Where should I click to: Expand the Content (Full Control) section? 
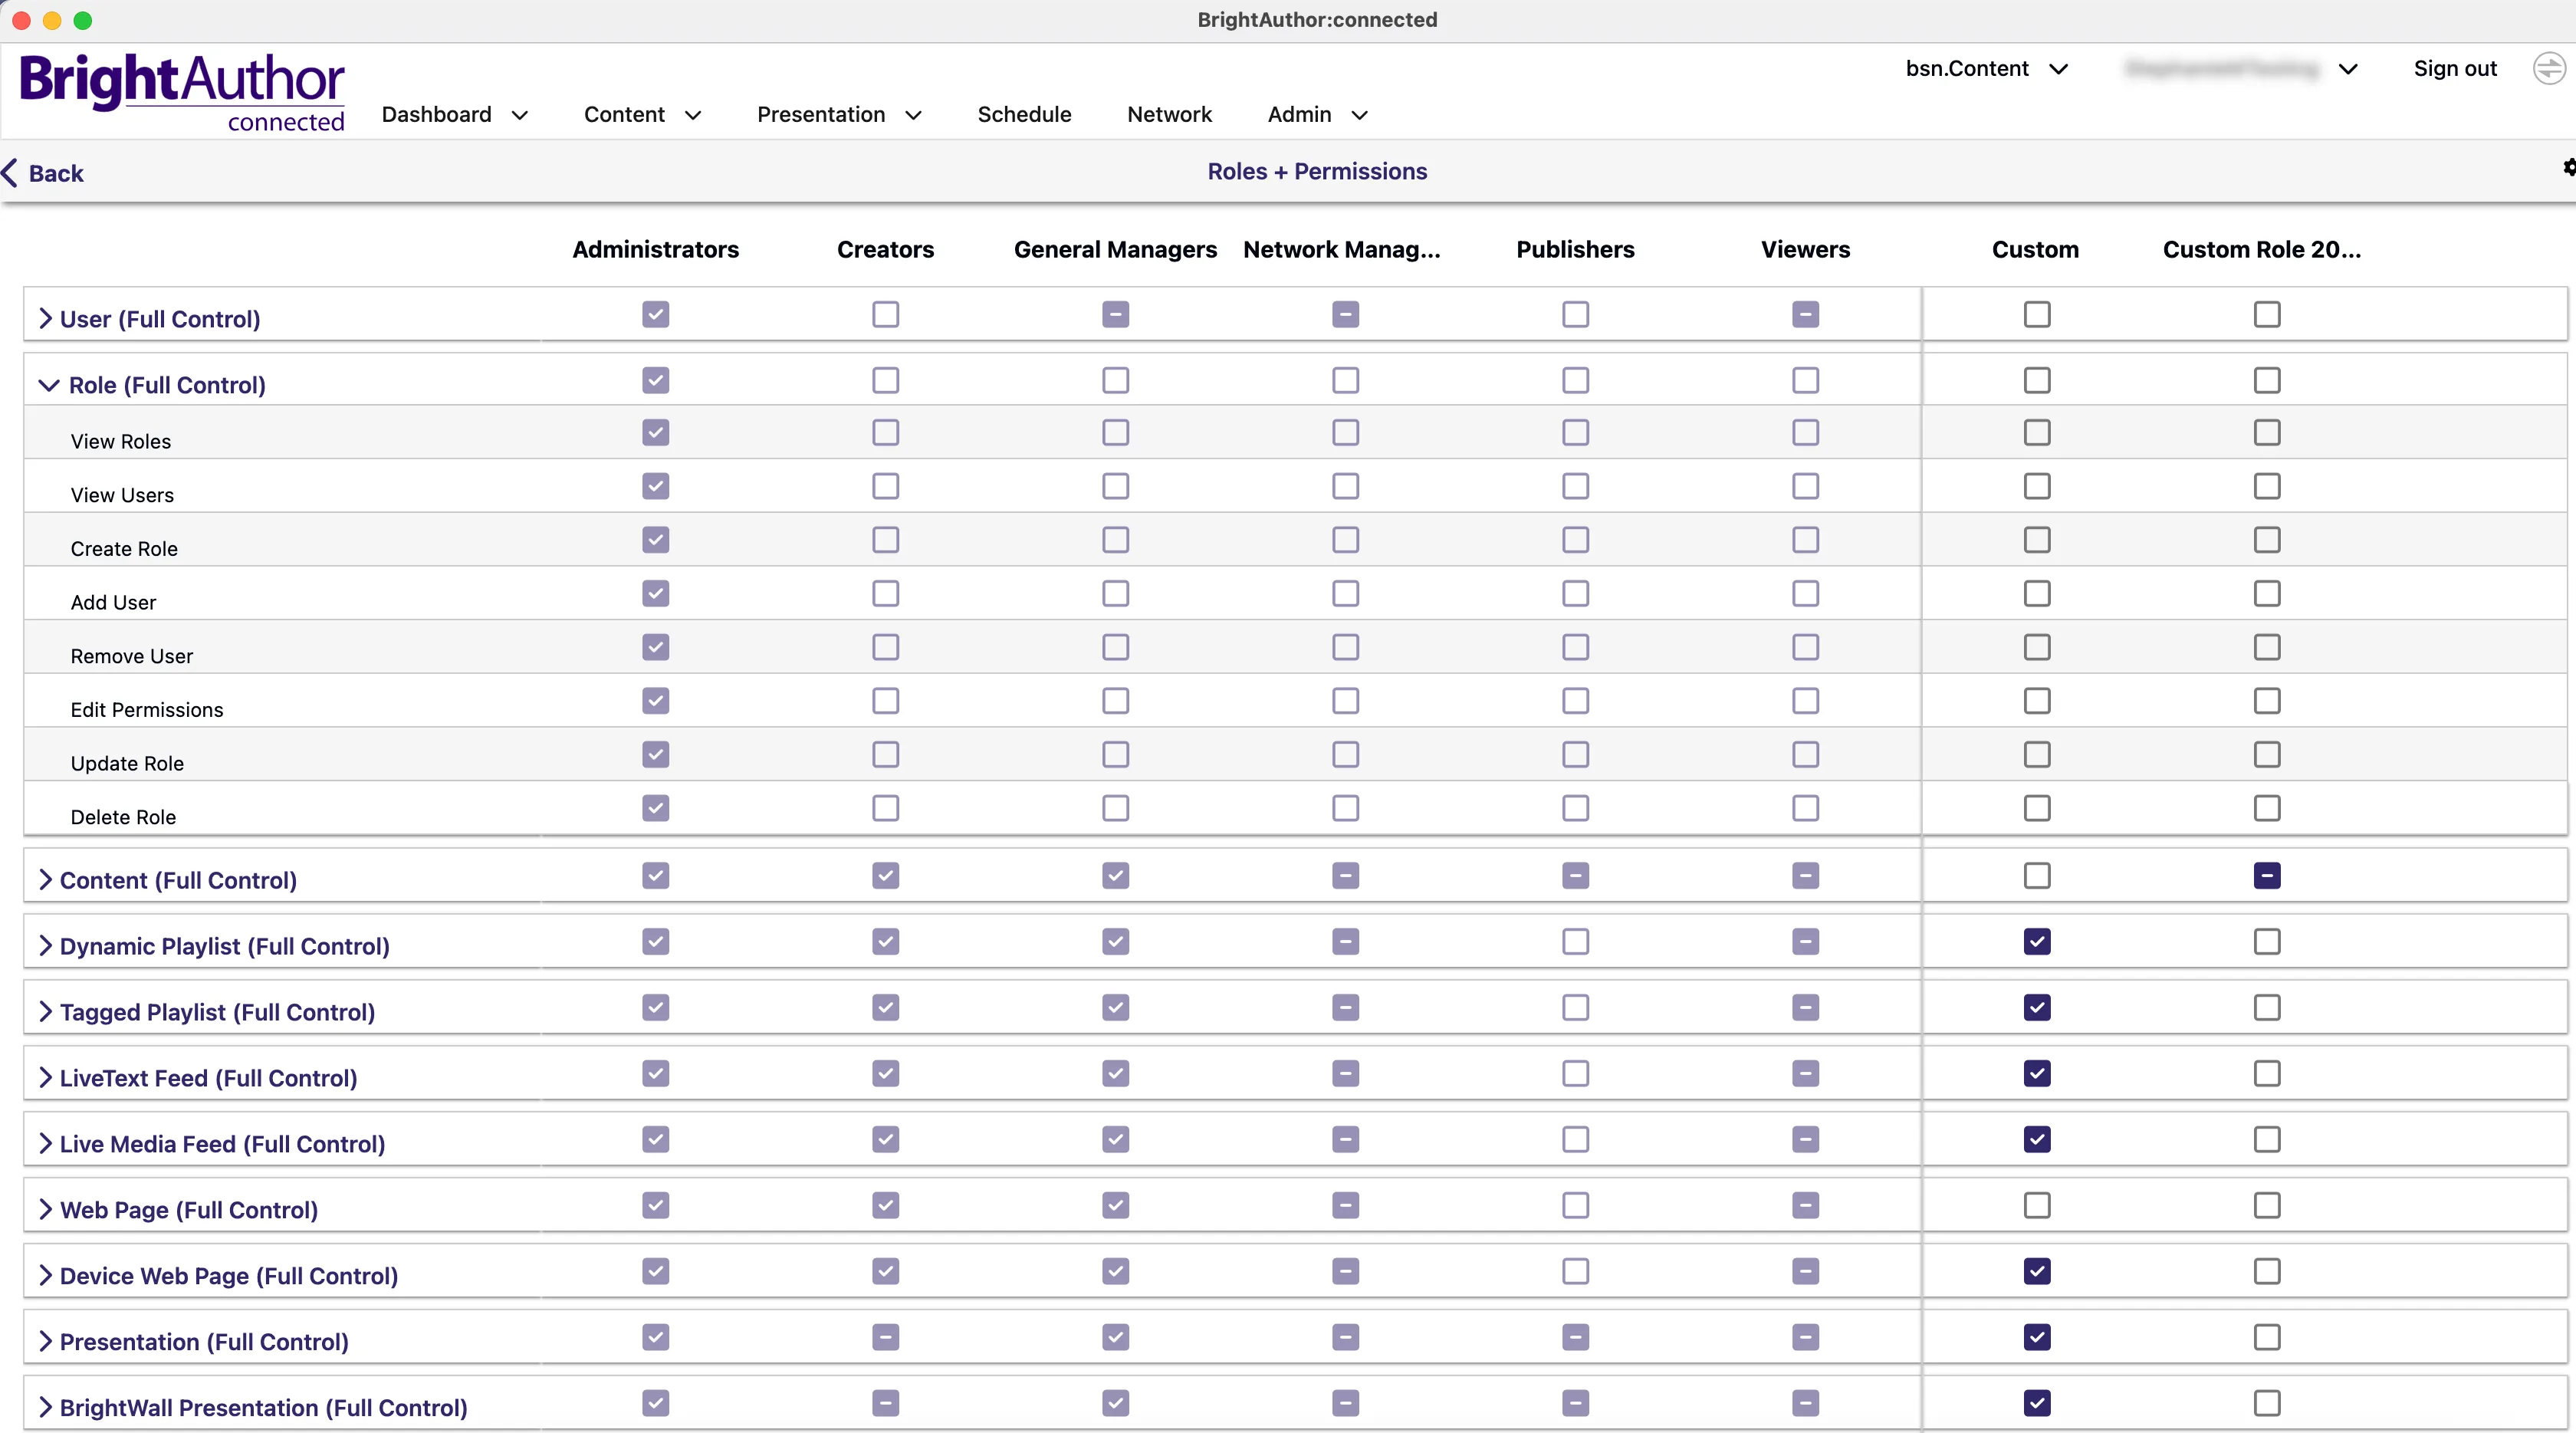click(x=45, y=879)
